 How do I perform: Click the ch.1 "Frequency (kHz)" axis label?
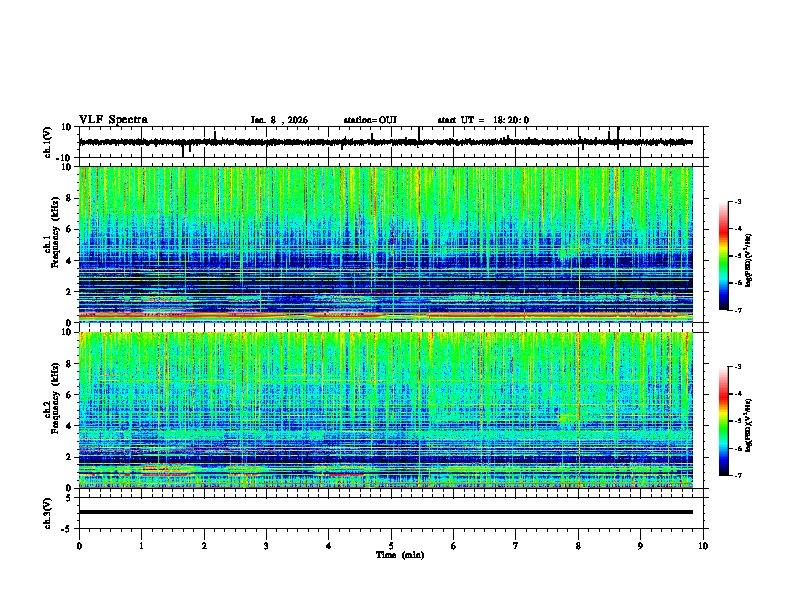[x=55, y=233]
